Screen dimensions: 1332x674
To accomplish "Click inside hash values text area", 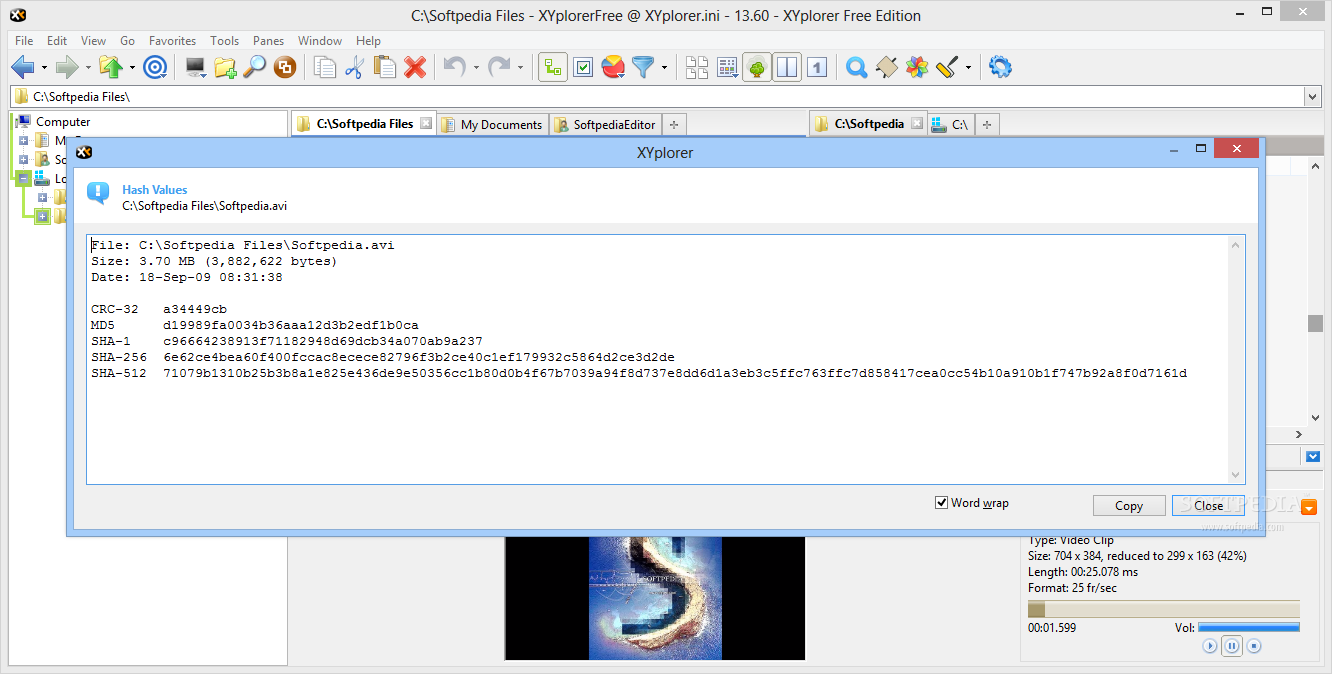I will pos(665,360).
